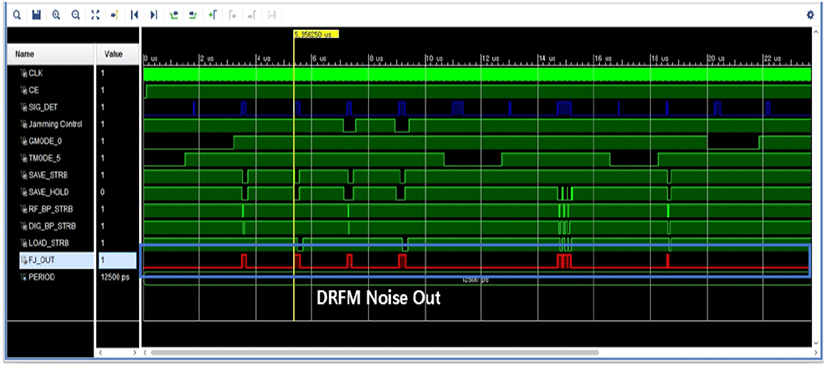Zoom out of the waveform

pyautogui.click(x=75, y=15)
